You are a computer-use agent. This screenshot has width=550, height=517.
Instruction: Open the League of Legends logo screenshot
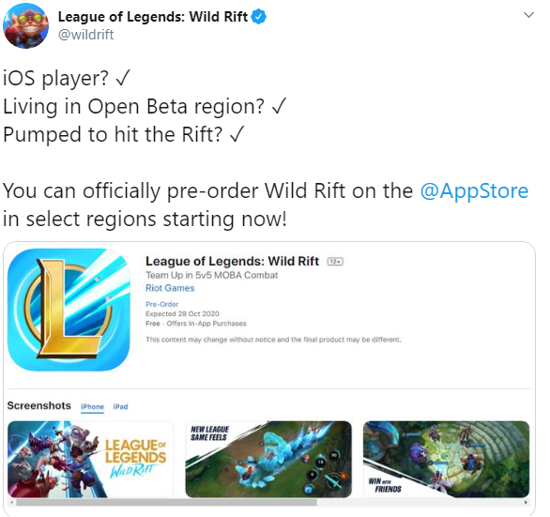coord(90,459)
